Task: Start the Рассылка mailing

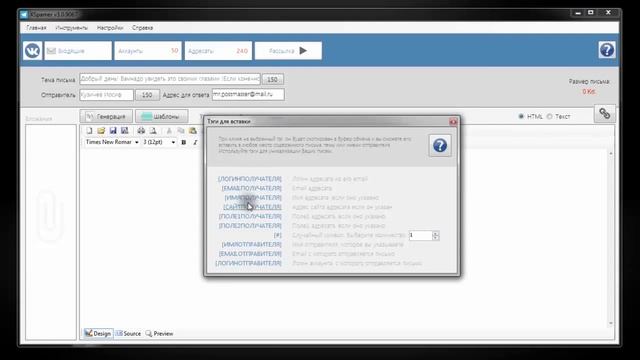Action: pyautogui.click(x=288, y=51)
